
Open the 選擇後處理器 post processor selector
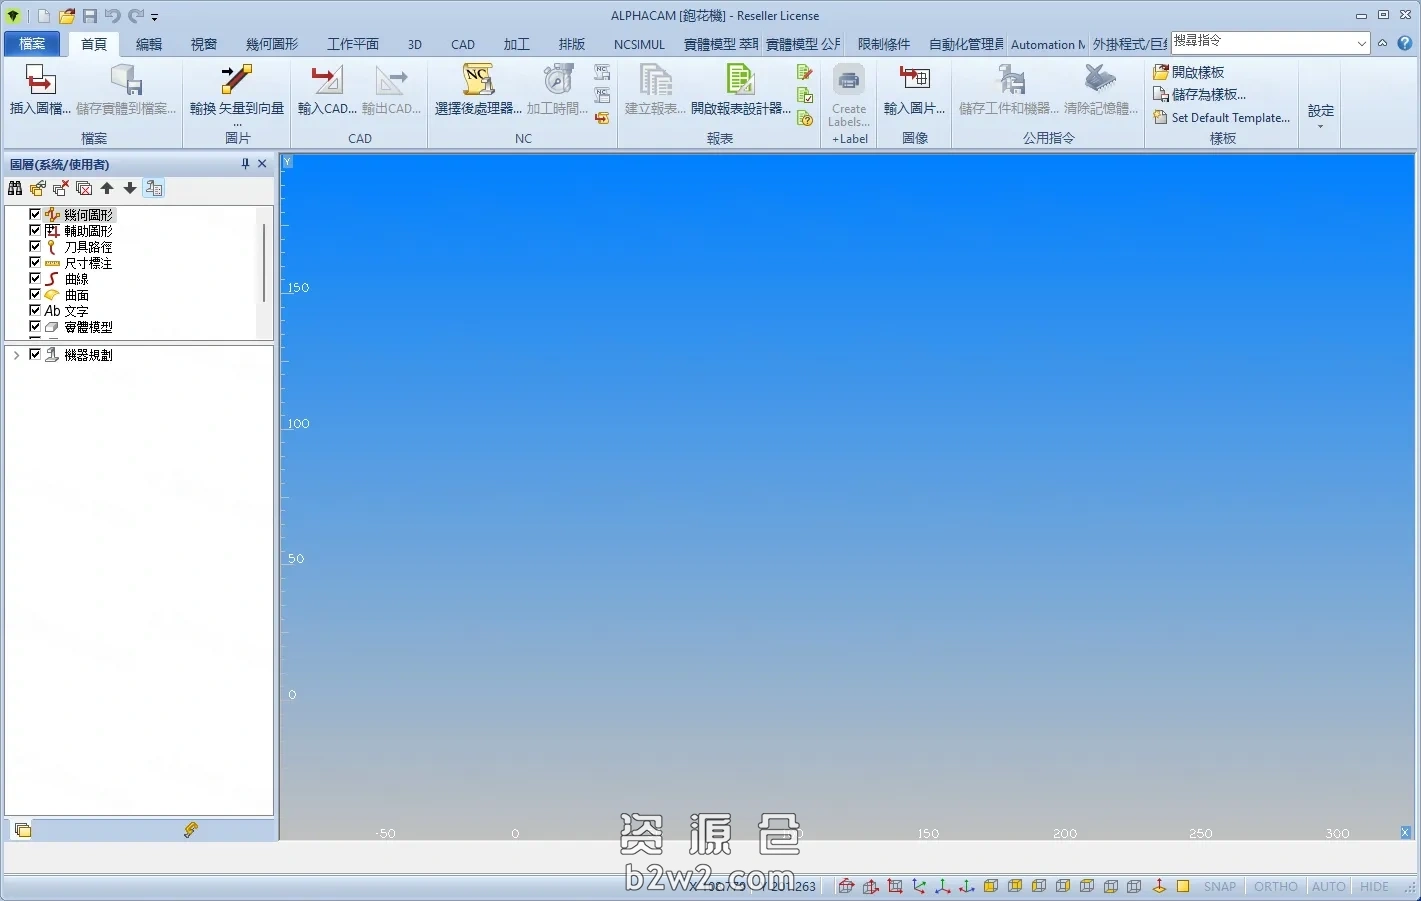pos(478,82)
